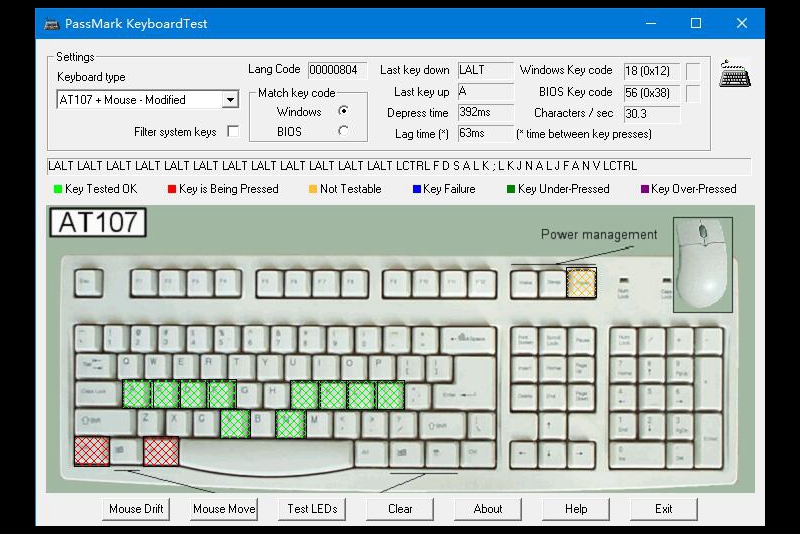Click the X key on keyboard image
The image size is (800, 534).
click(178, 422)
